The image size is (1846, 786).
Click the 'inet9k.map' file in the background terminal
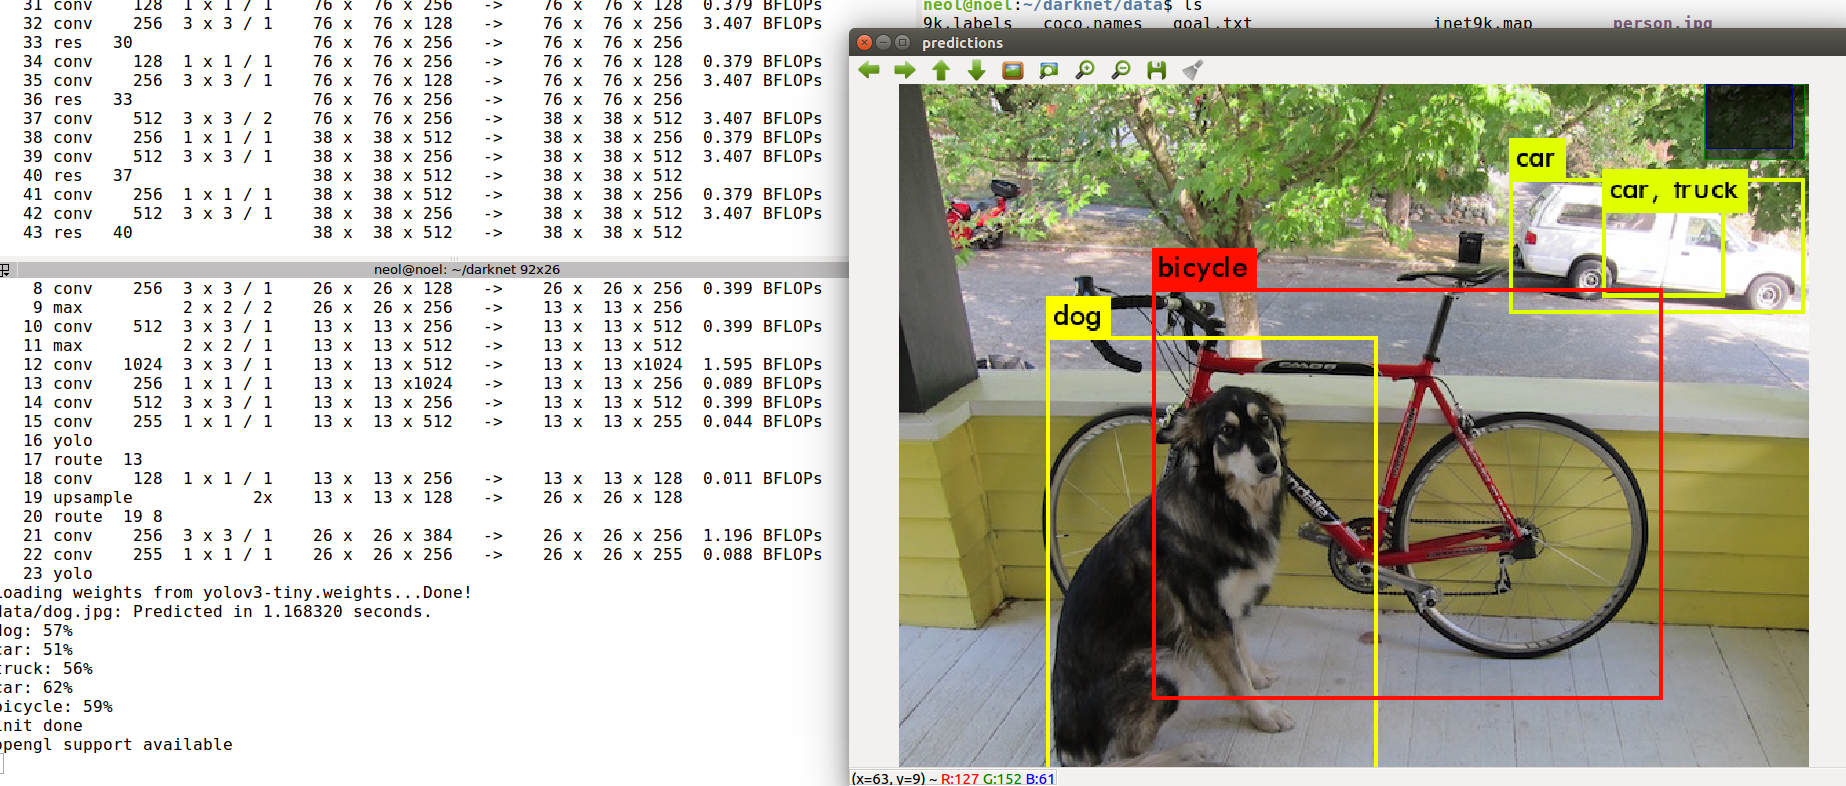point(1483,23)
